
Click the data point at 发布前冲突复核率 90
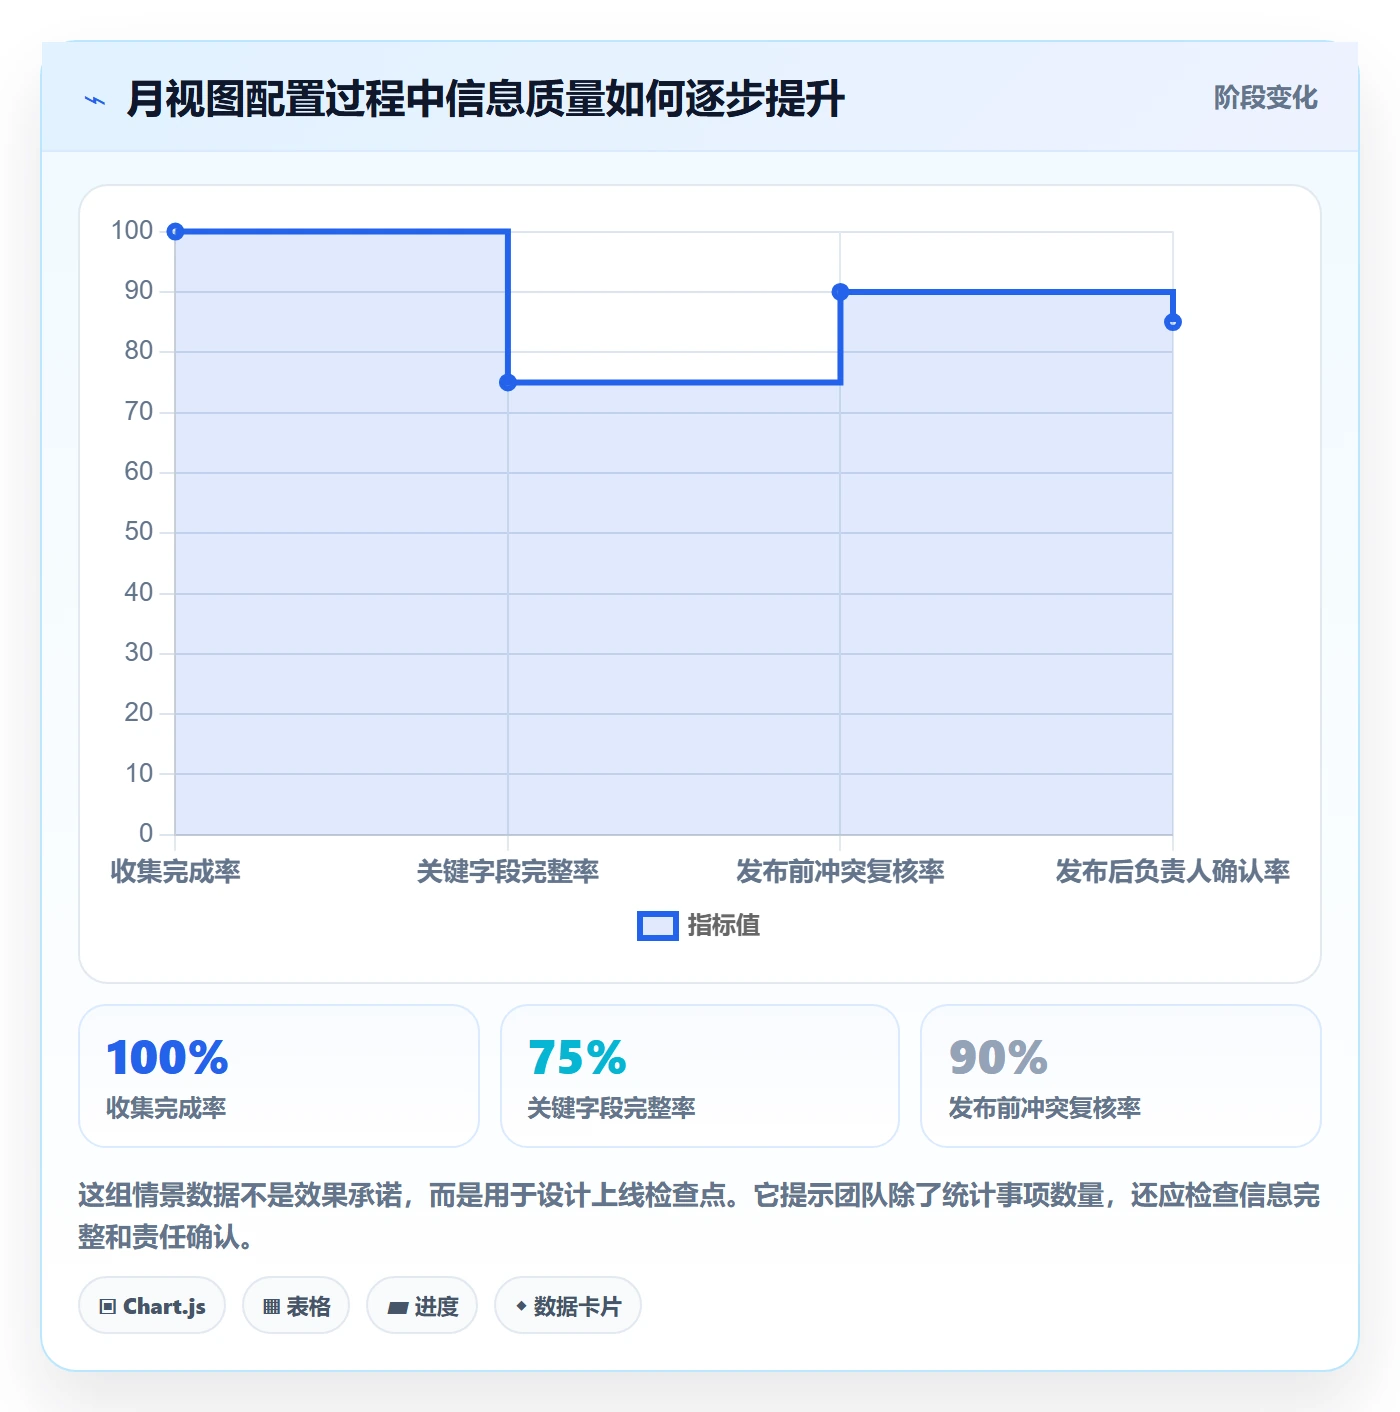pyautogui.click(x=840, y=292)
